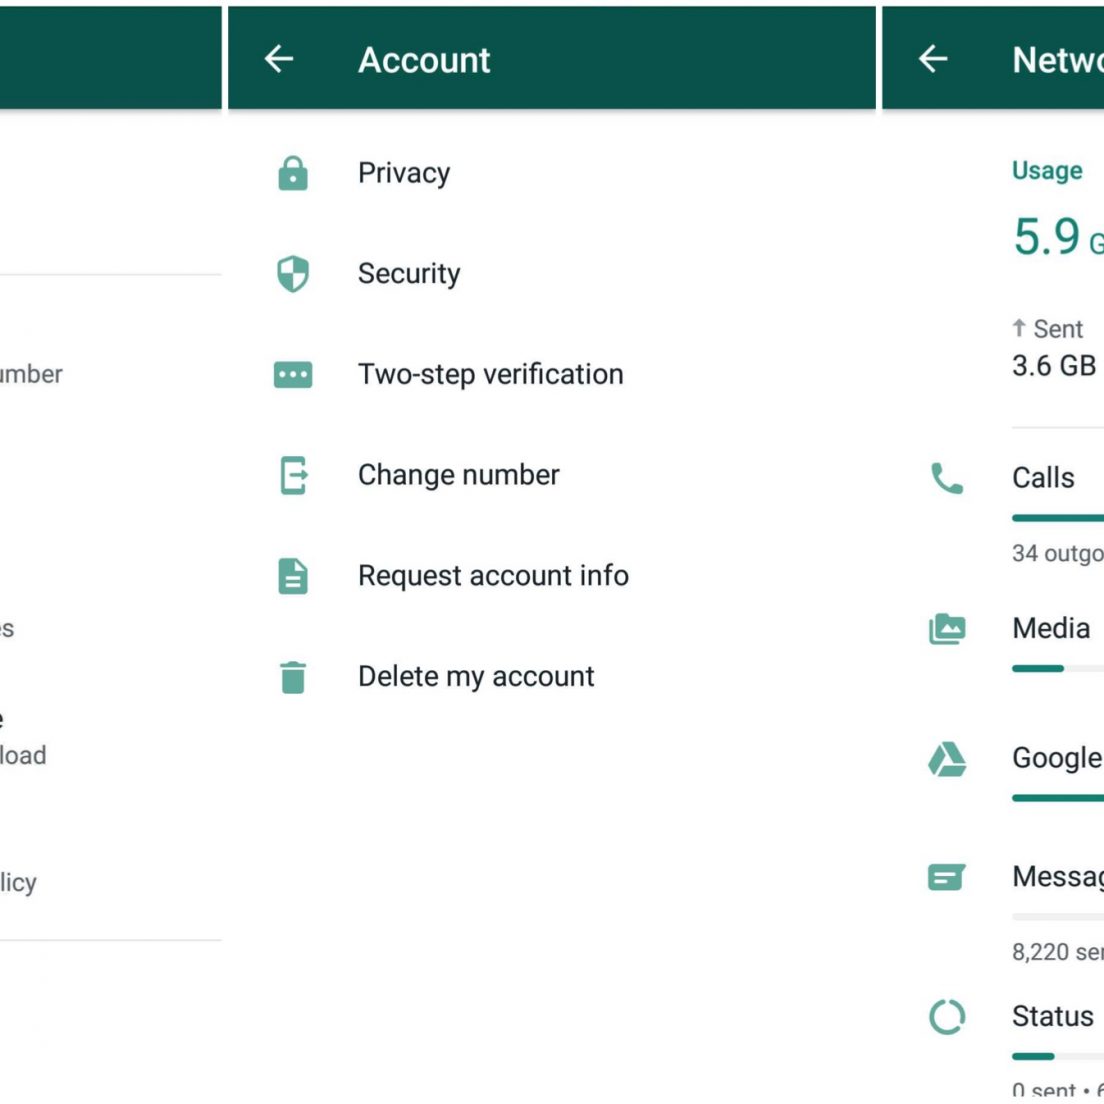Tap the Messages icon in Network usage

(x=946, y=878)
